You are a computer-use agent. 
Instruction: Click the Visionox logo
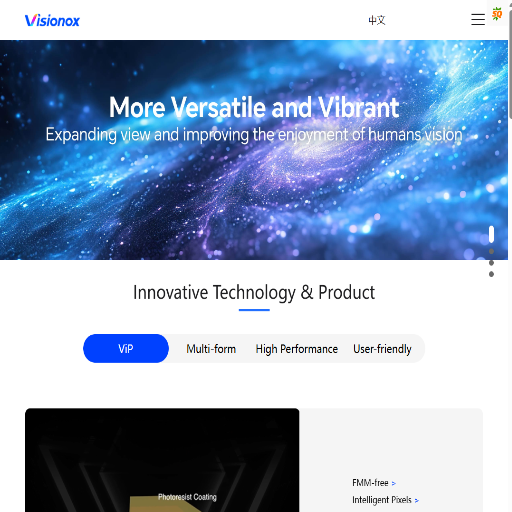tap(52, 21)
